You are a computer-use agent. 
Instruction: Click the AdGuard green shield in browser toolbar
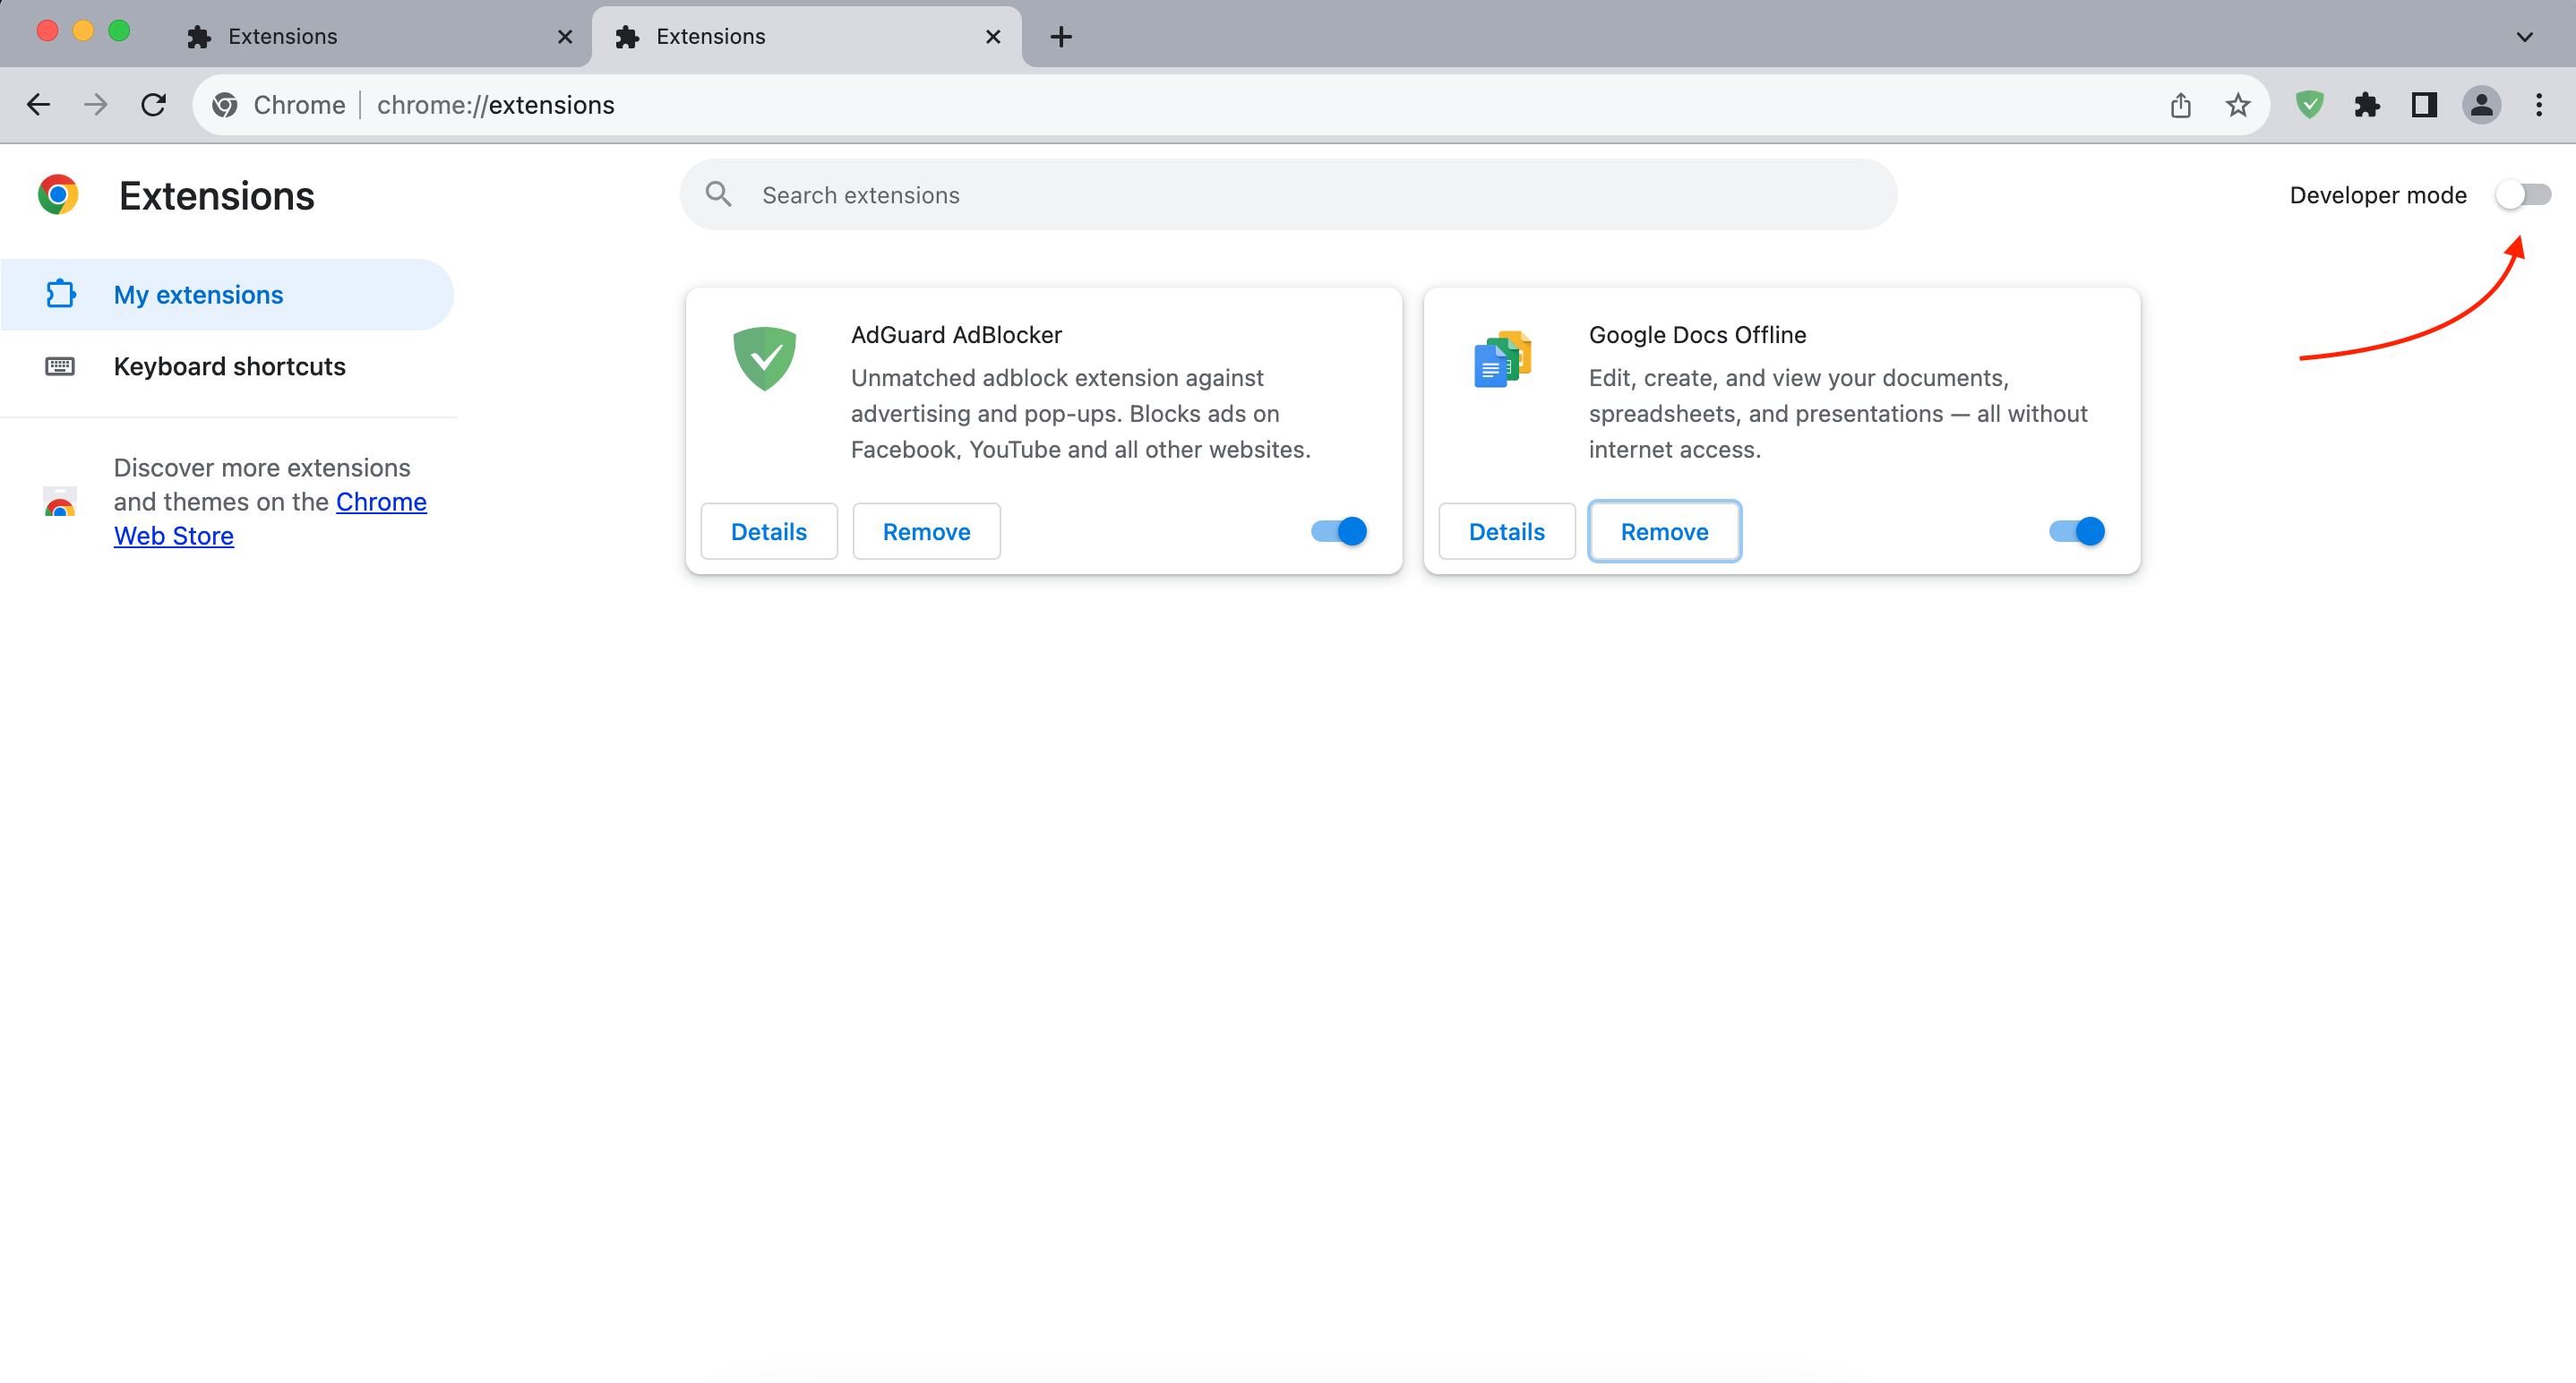[2310, 104]
